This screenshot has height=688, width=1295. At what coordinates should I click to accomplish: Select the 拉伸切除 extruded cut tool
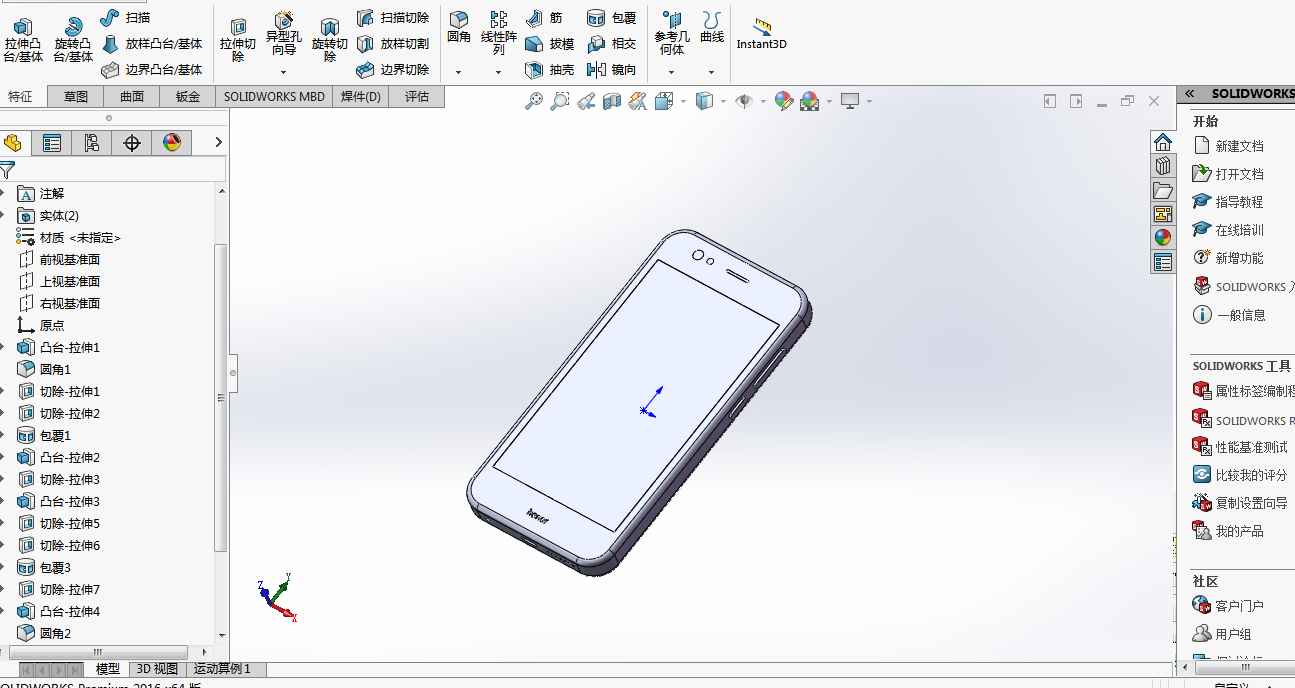click(x=238, y=39)
